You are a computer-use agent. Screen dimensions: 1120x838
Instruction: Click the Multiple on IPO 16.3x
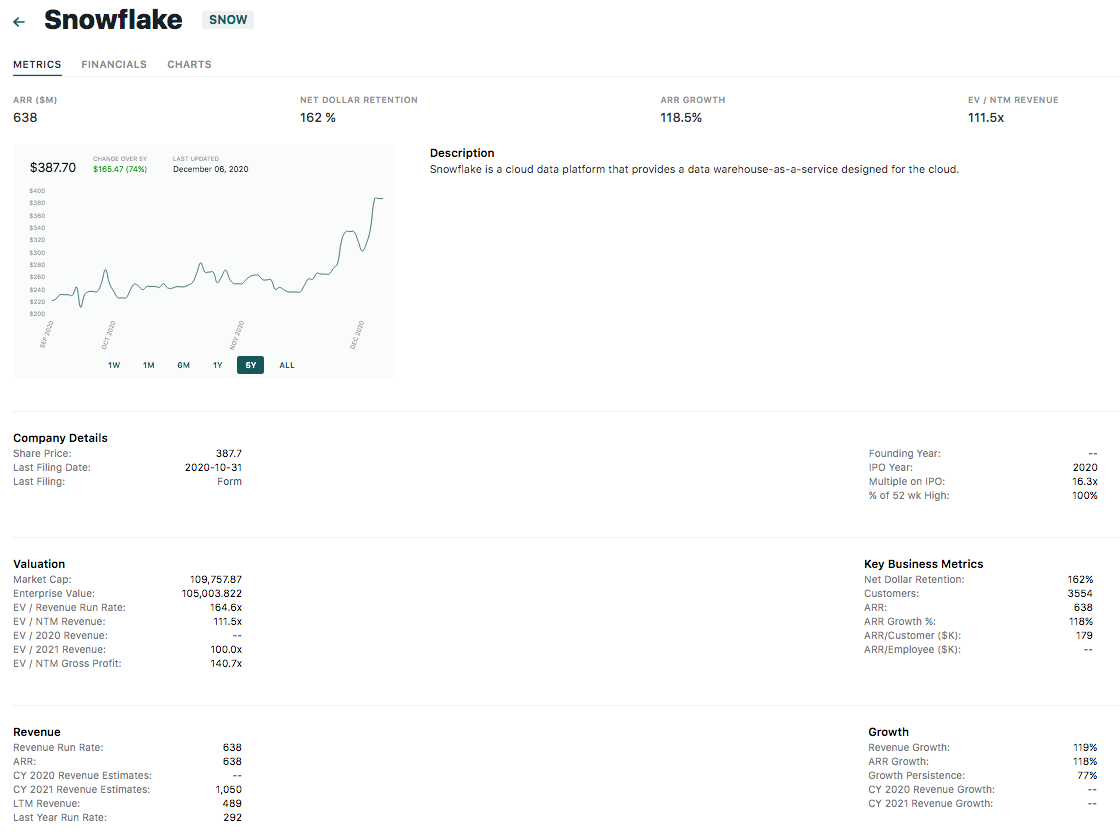(x=1085, y=482)
